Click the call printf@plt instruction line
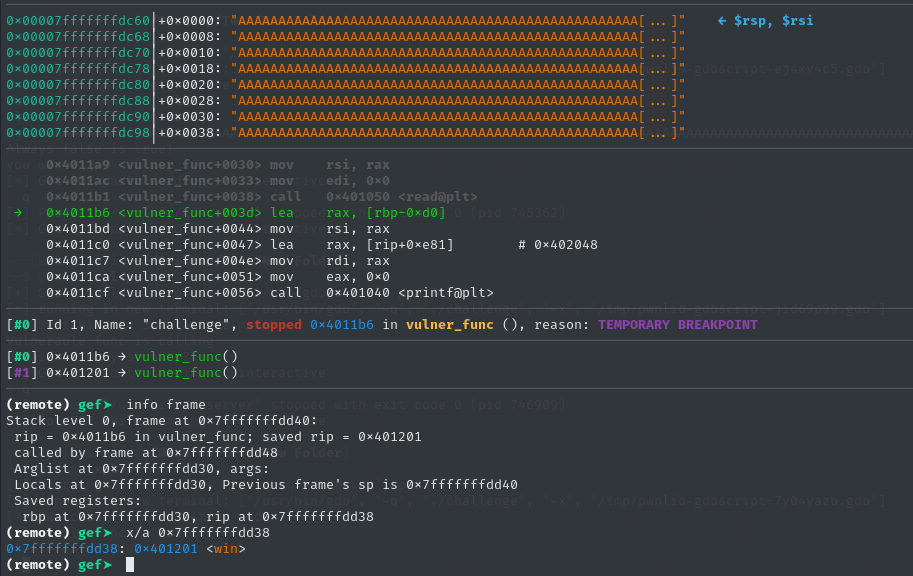 tap(270, 293)
